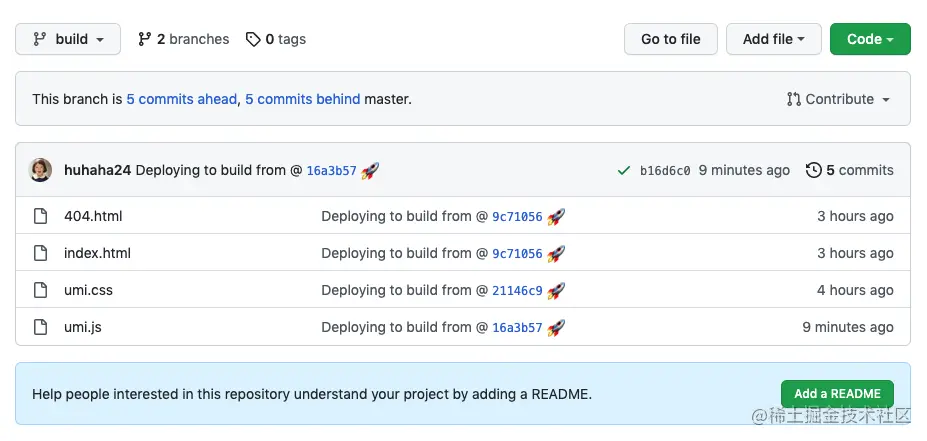Viewport: 927px width, 441px height.
Task: Expand the Add file dropdown
Action: [x=773, y=39]
